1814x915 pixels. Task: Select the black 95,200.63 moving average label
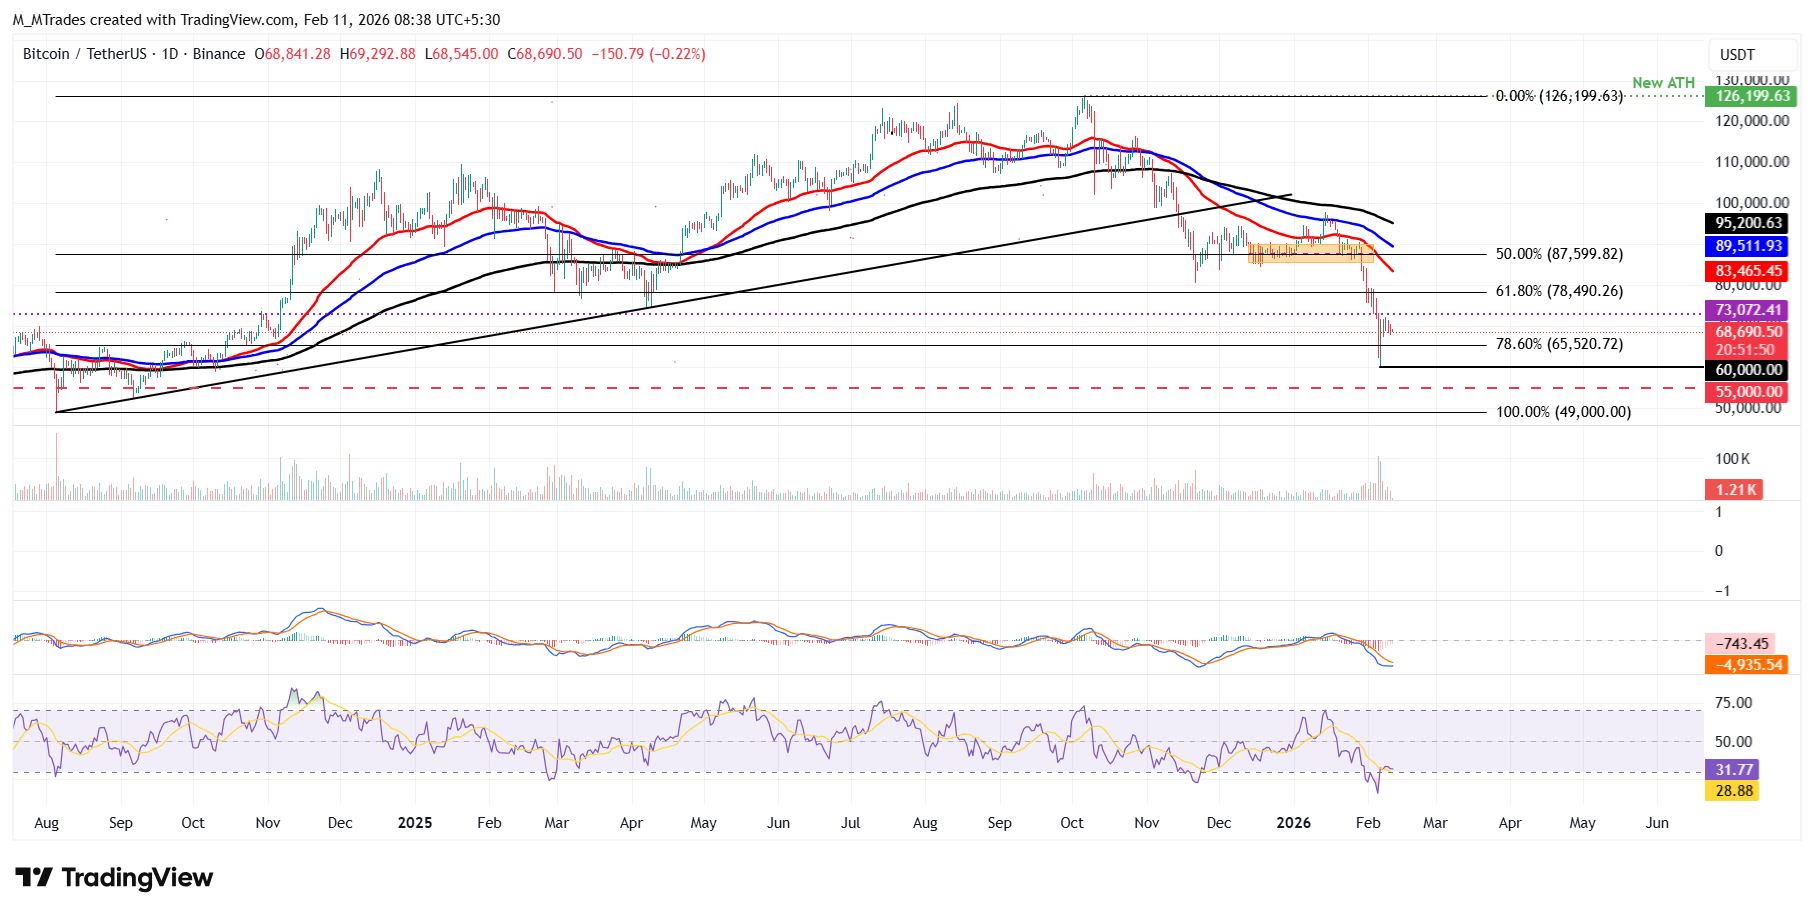point(1745,224)
